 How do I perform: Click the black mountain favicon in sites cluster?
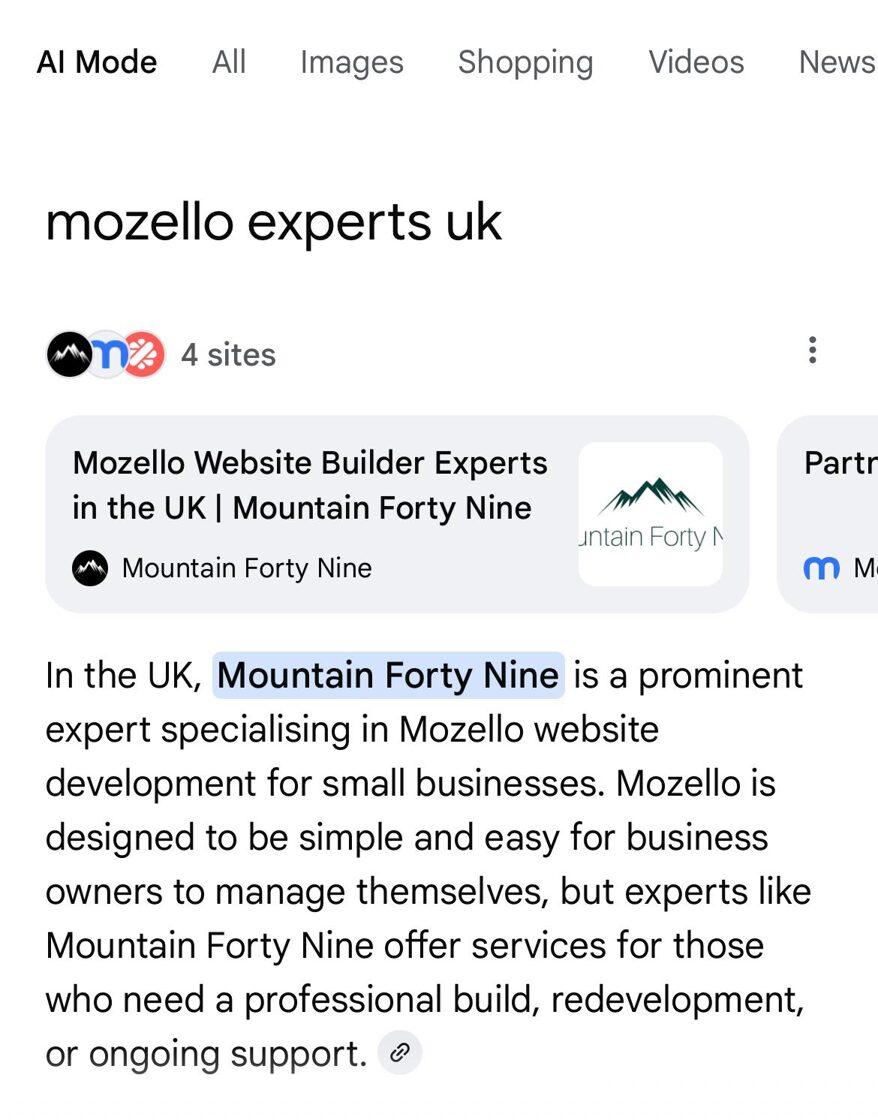(69, 354)
